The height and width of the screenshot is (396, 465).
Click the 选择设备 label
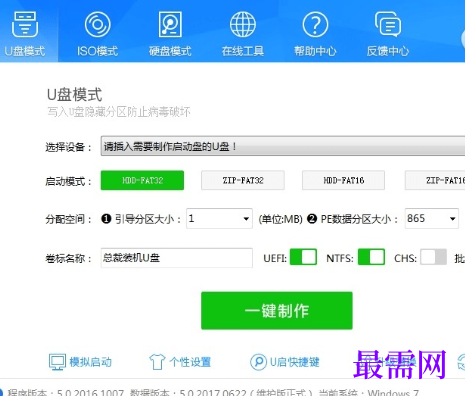68,147
